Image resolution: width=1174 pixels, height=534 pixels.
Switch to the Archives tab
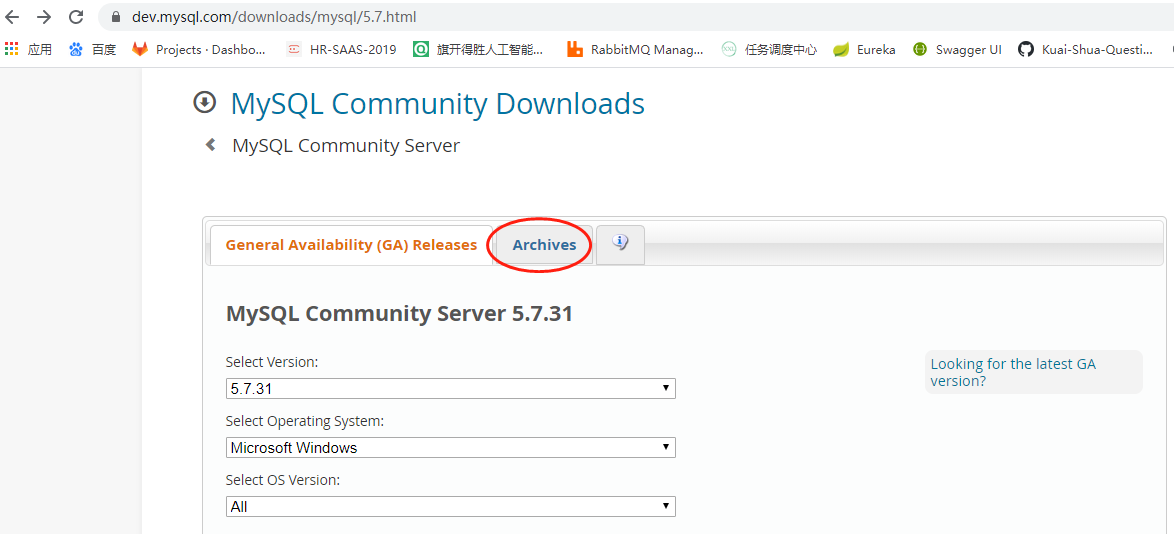(x=544, y=245)
